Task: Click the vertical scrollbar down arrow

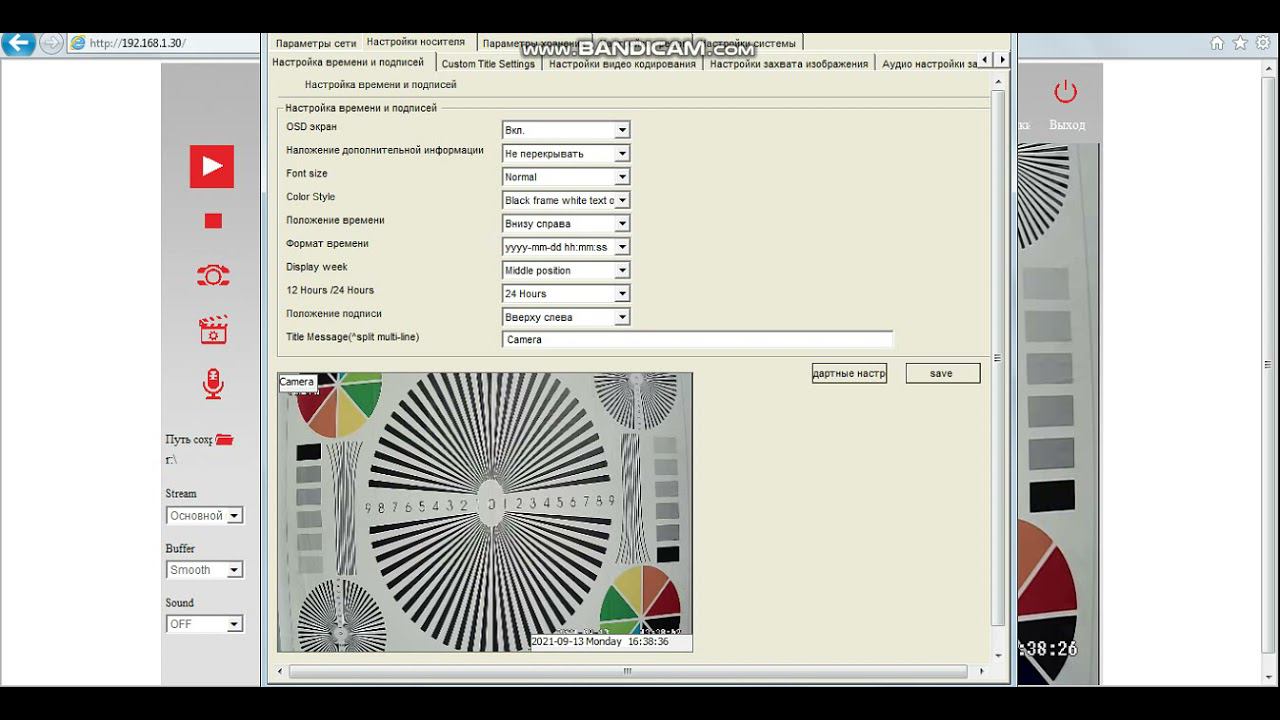Action: 998,656
